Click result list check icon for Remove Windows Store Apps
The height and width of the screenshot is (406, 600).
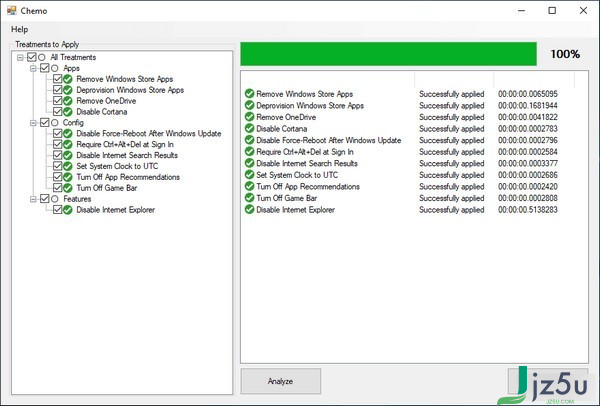click(249, 94)
